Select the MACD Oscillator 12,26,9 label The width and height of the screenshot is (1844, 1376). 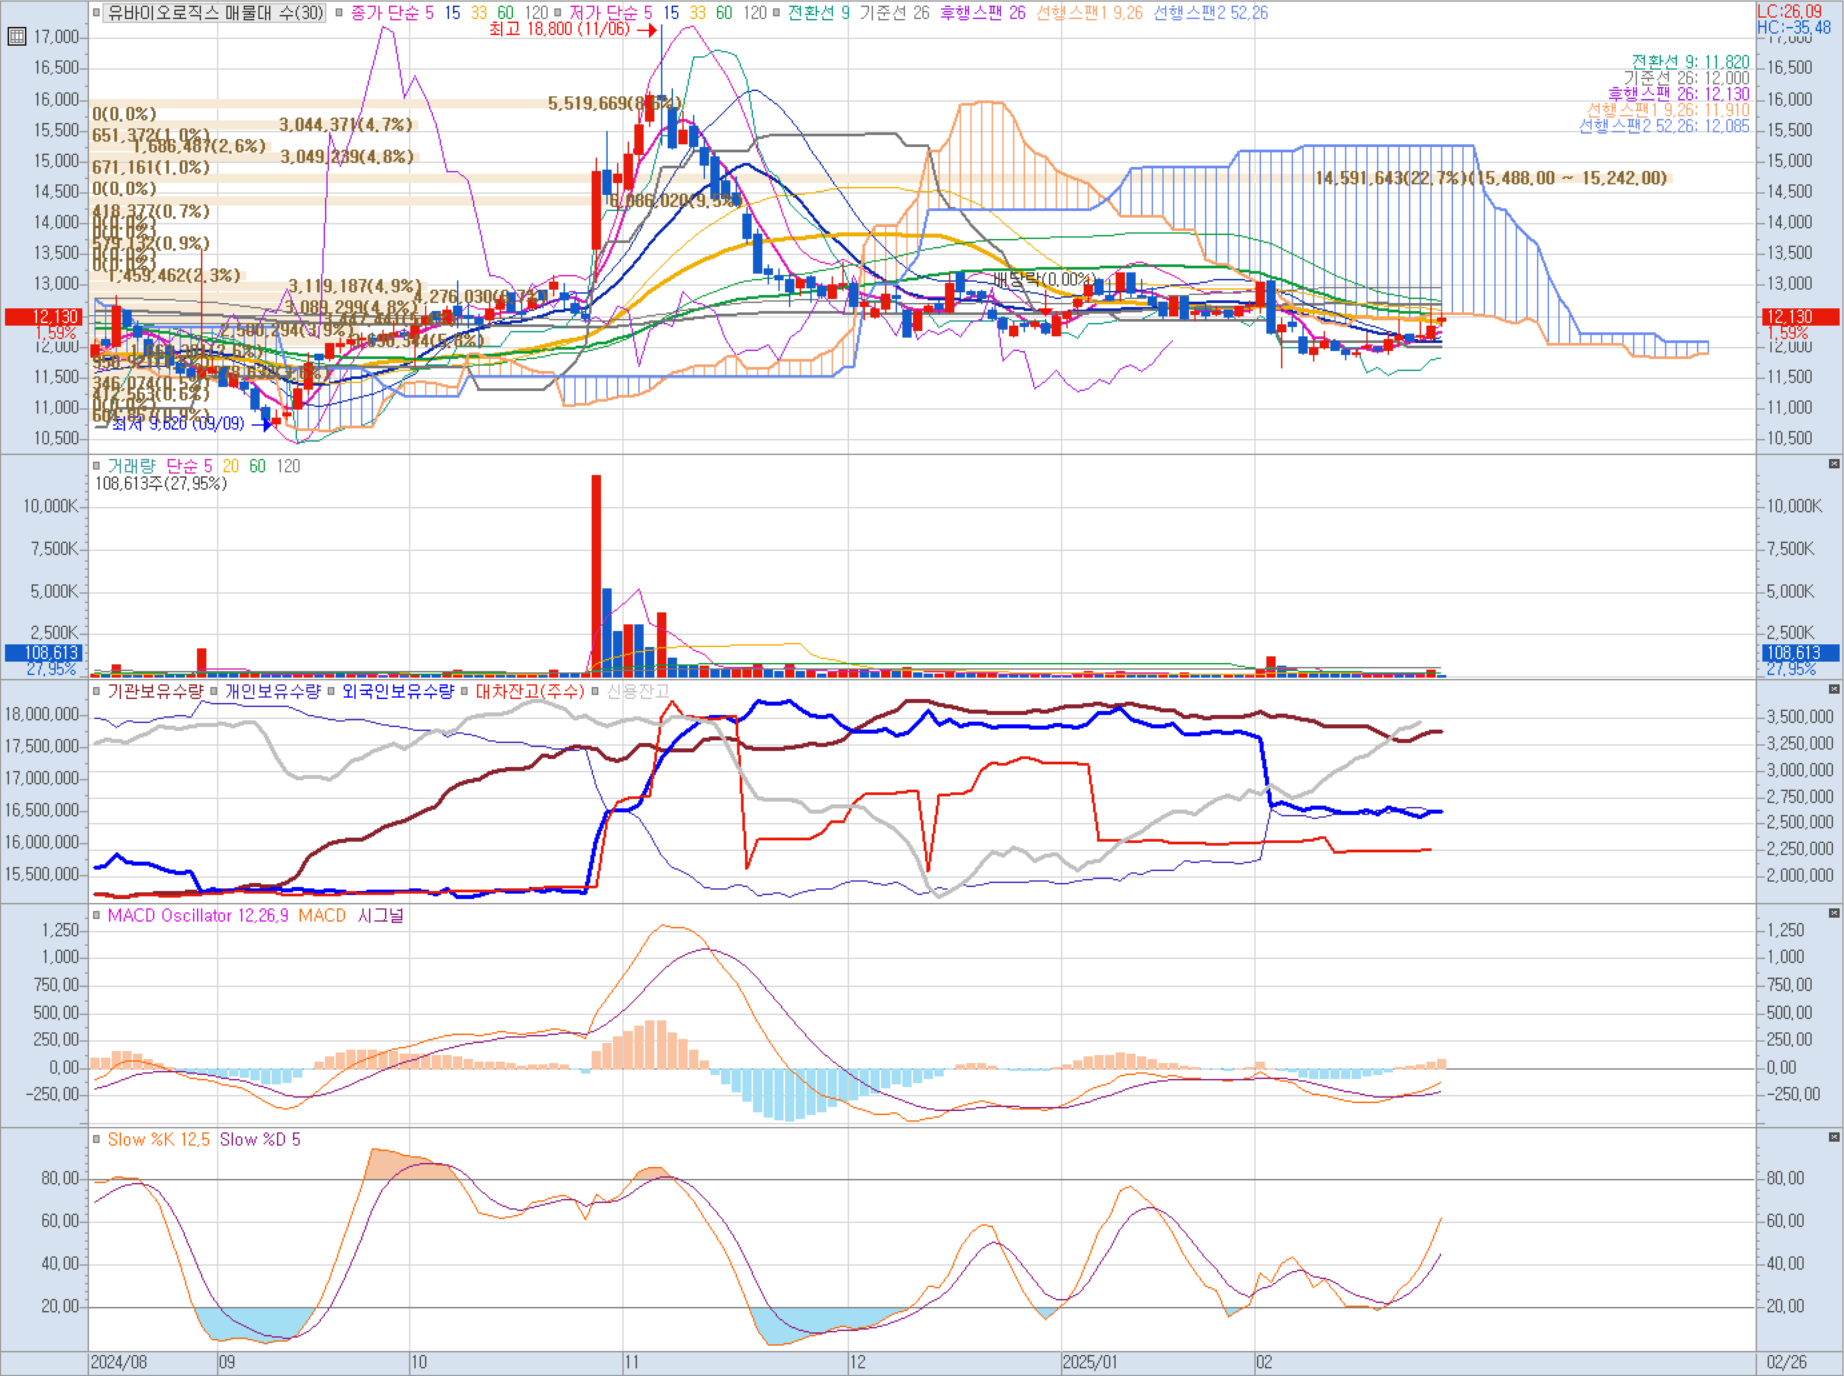click(198, 915)
